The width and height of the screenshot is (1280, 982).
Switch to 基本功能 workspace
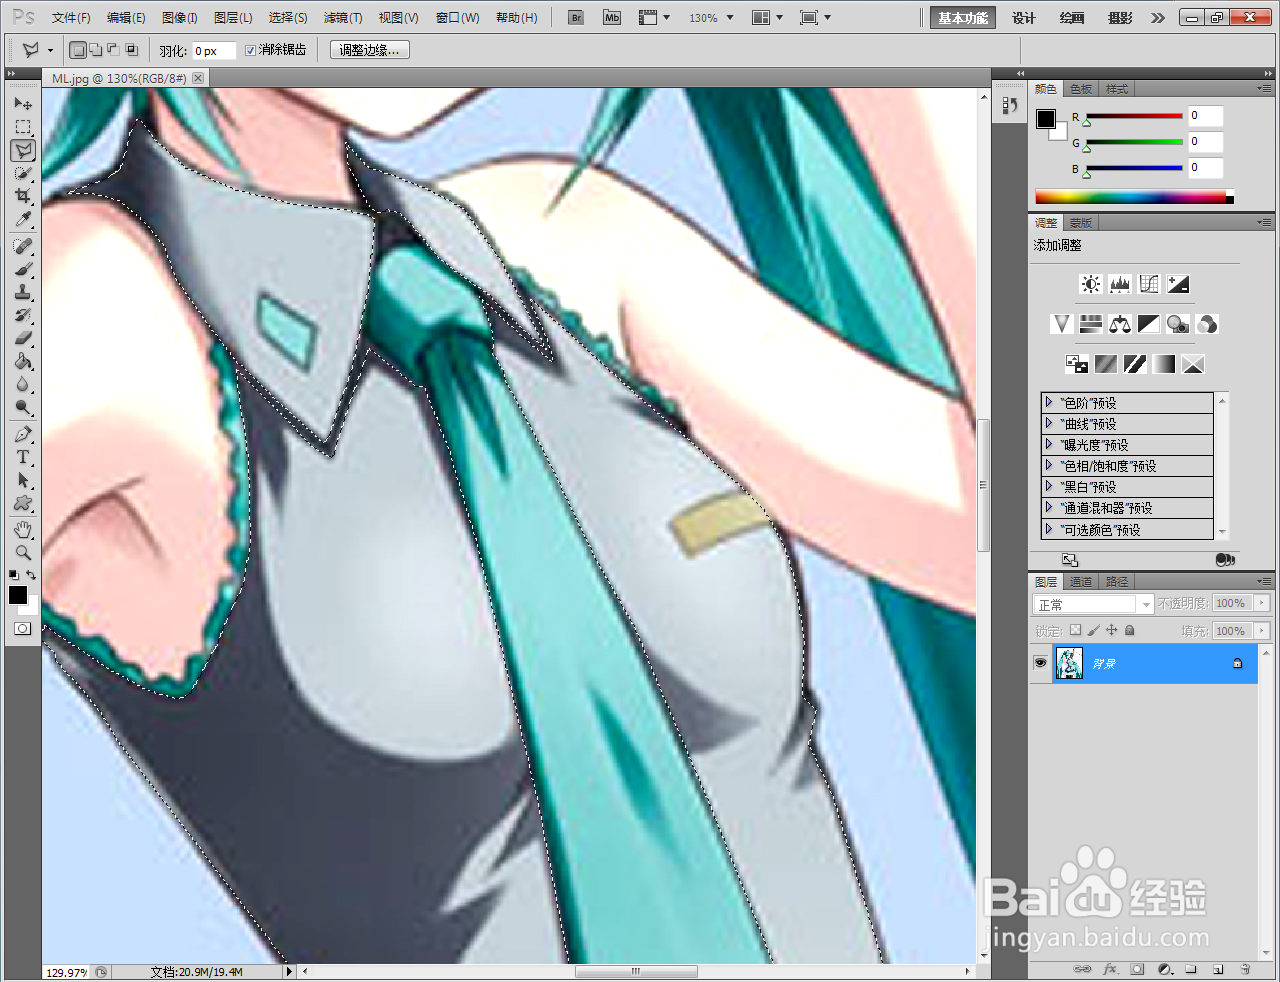click(x=962, y=18)
